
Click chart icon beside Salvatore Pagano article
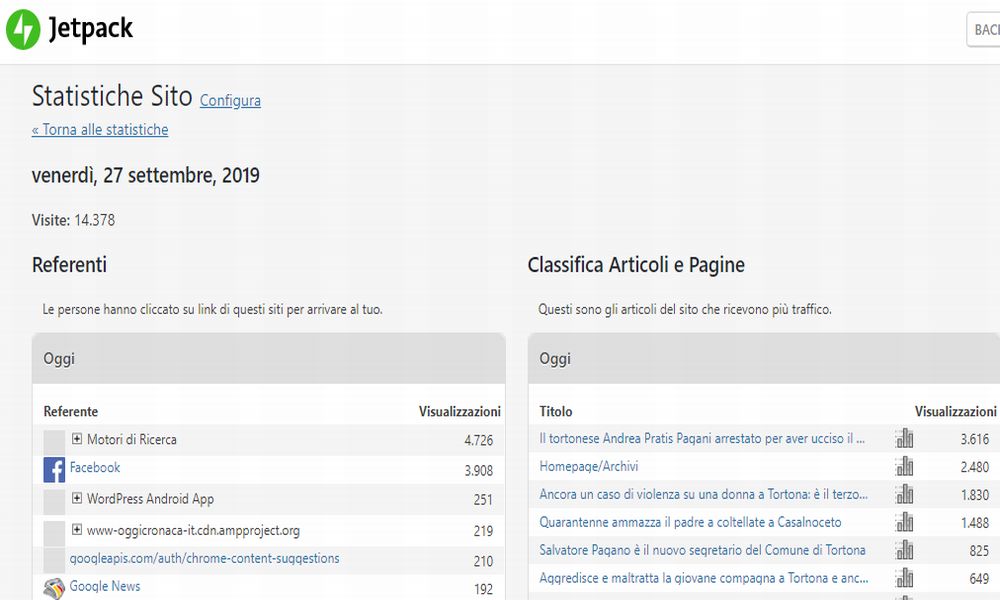point(905,550)
